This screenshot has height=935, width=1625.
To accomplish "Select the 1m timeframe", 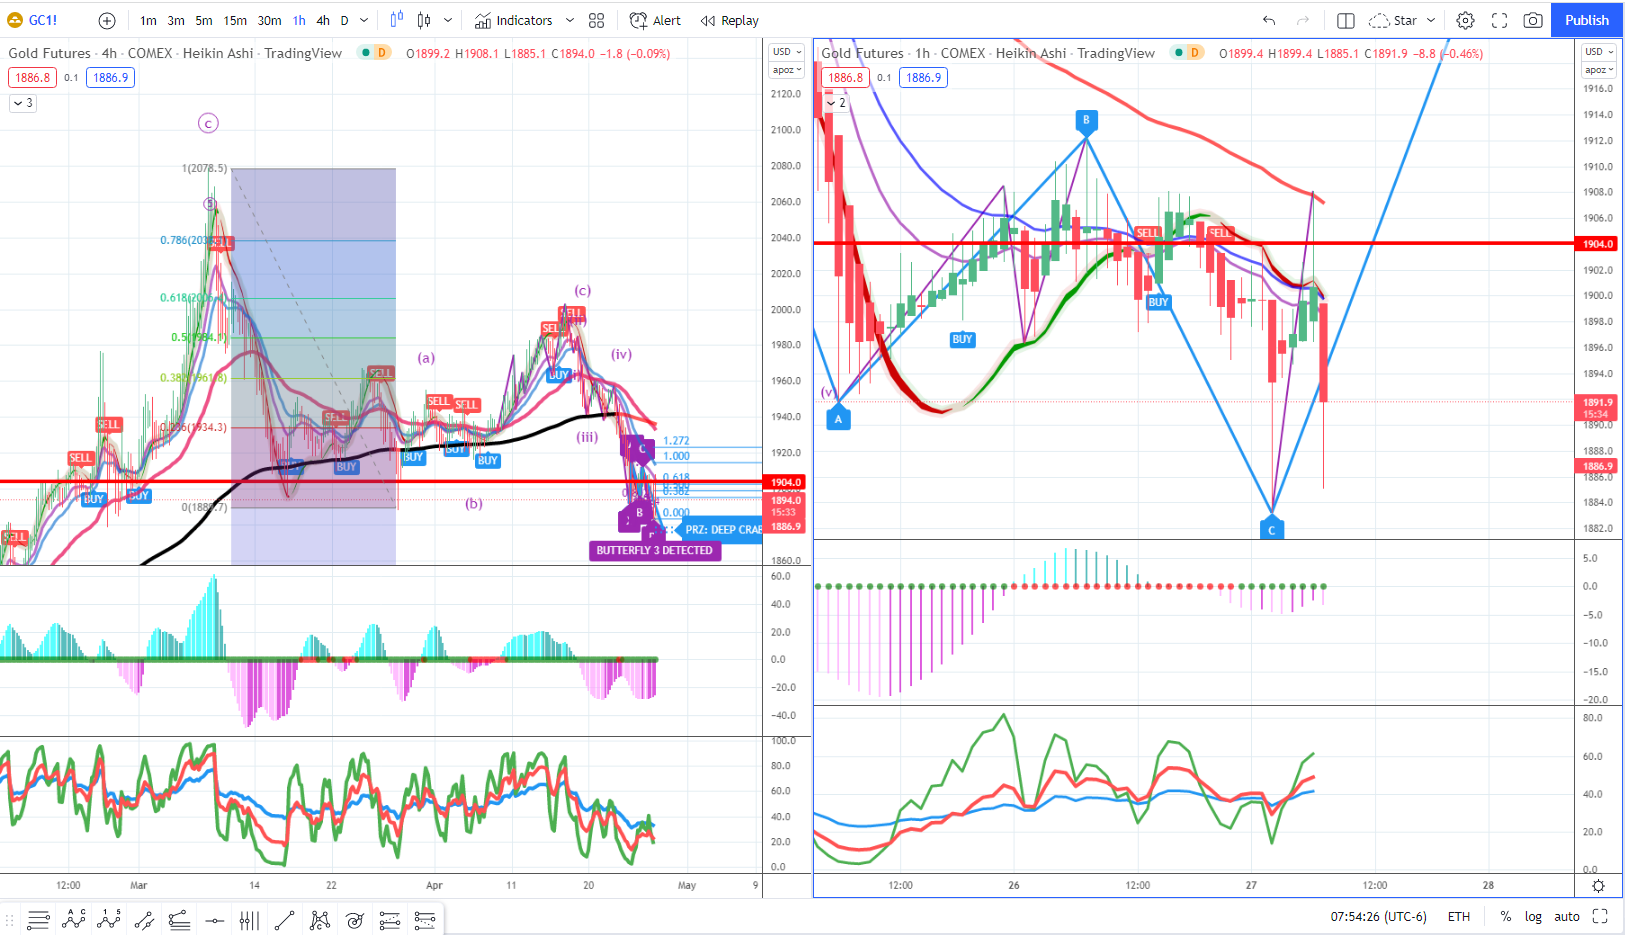I will [x=148, y=20].
